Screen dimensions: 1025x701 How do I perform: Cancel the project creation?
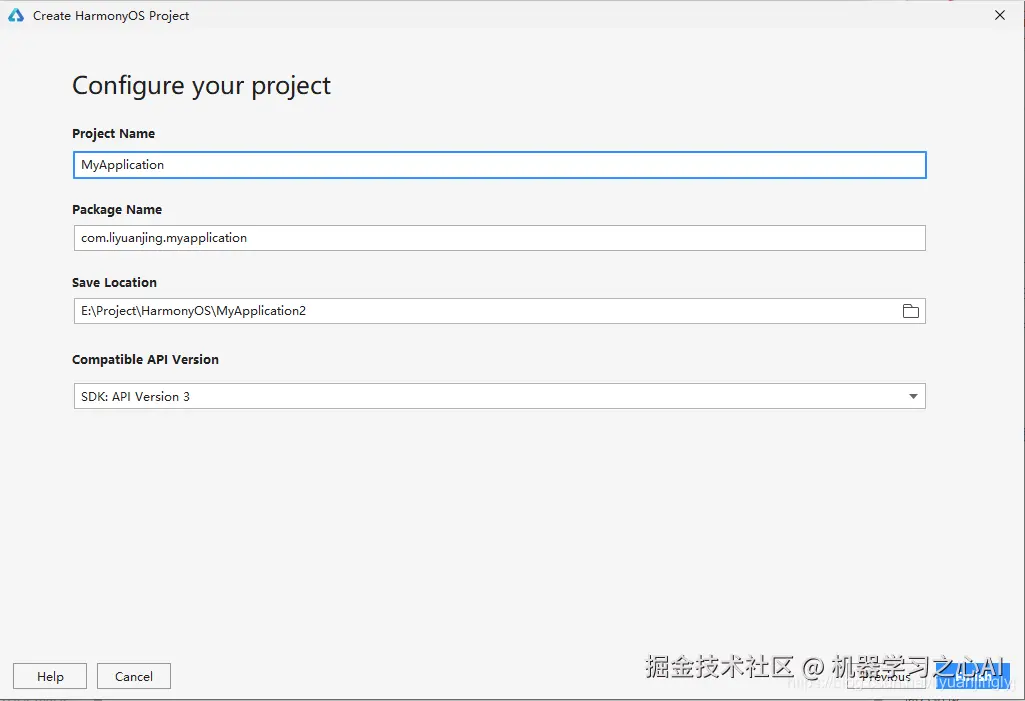pyautogui.click(x=133, y=677)
